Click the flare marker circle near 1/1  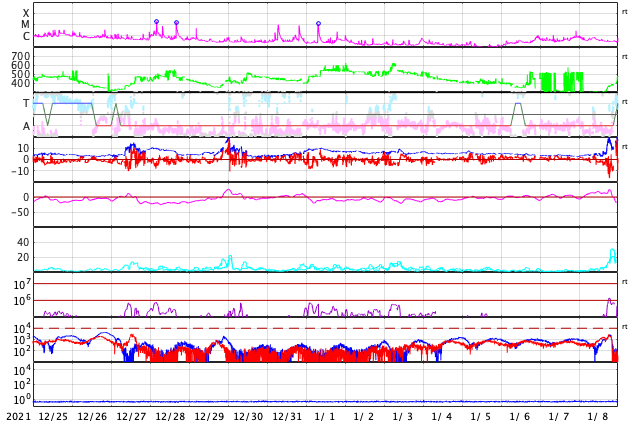click(x=318, y=24)
